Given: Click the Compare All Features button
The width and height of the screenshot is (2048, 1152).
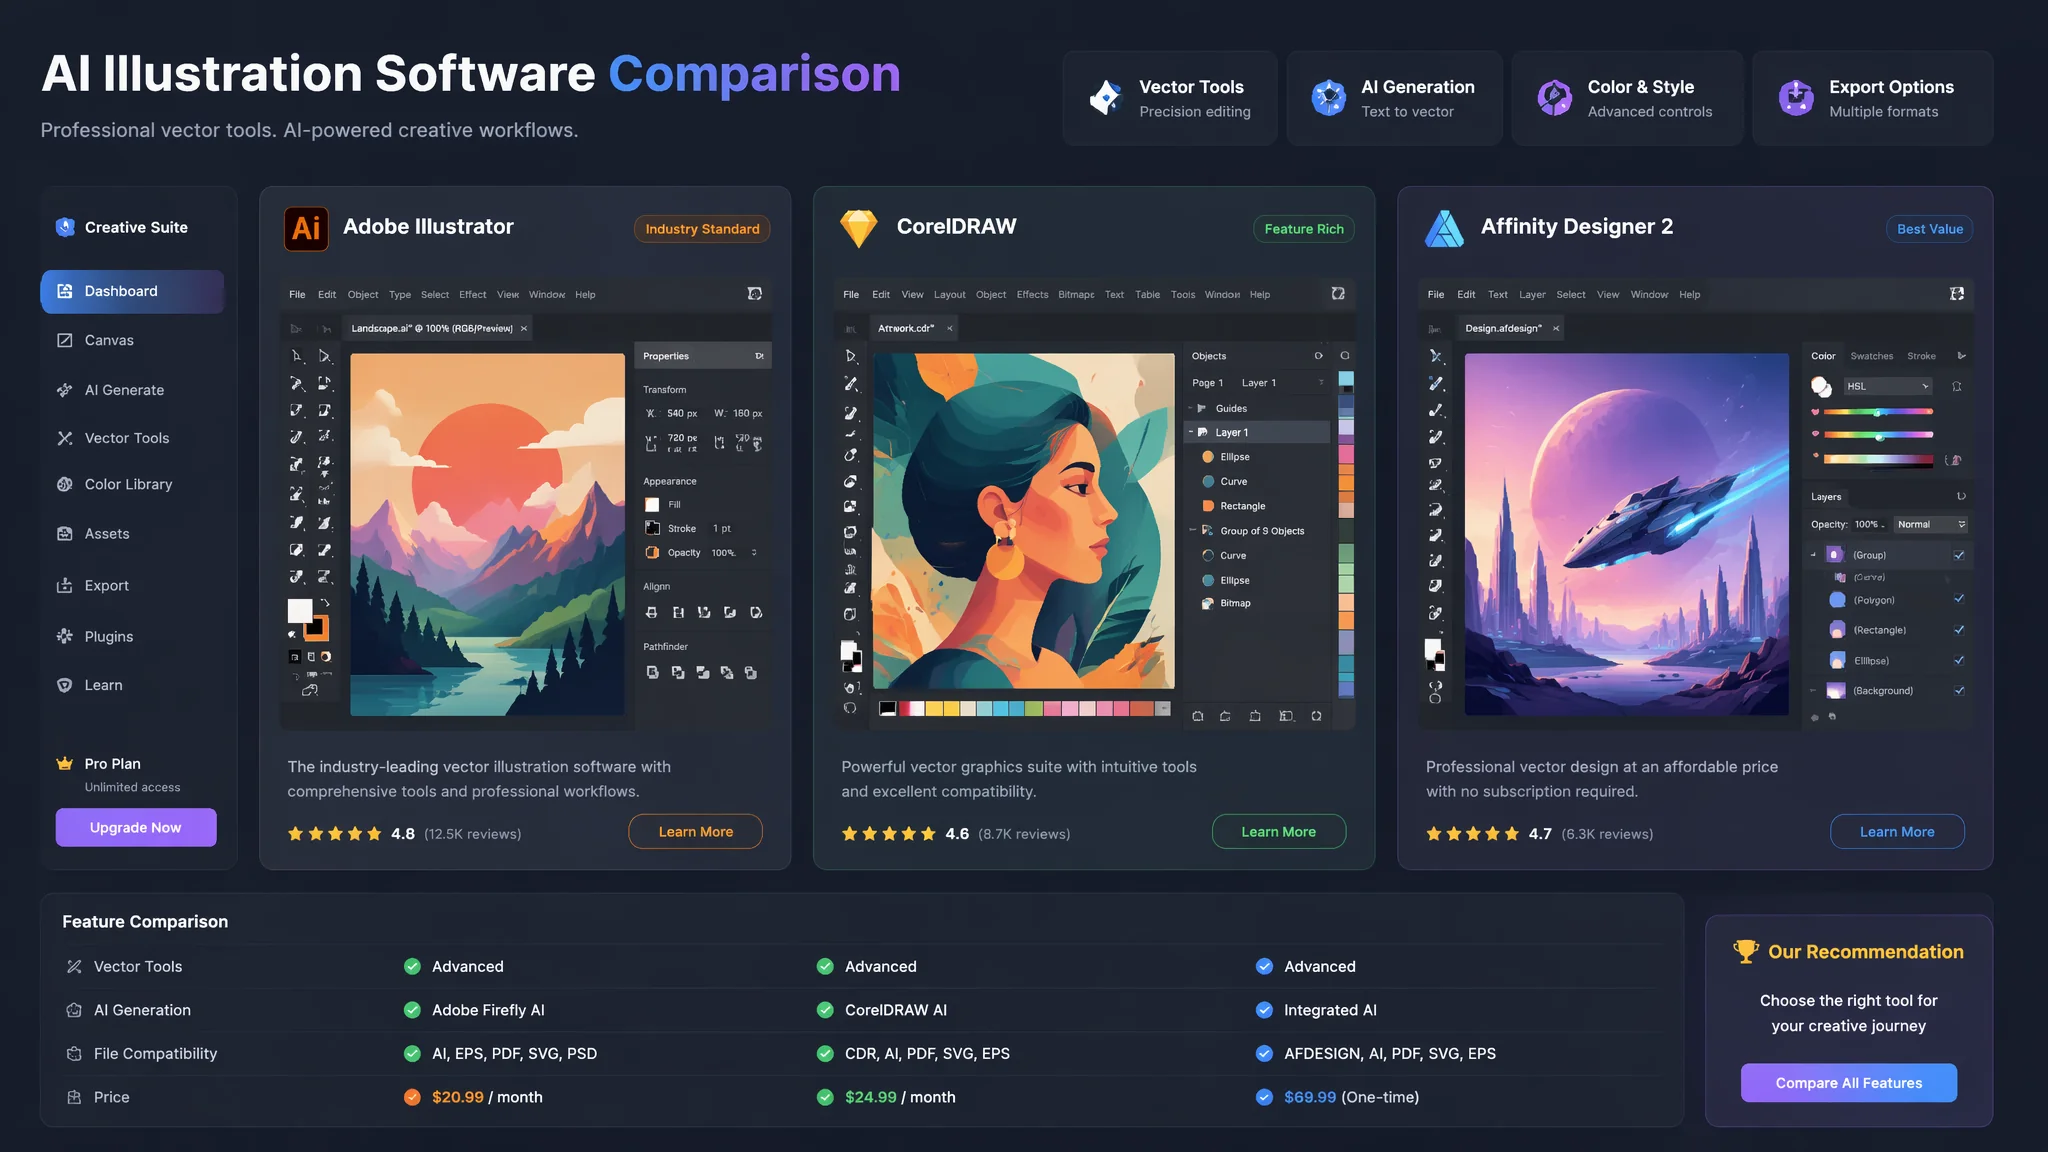Looking at the screenshot, I should tap(1849, 1083).
